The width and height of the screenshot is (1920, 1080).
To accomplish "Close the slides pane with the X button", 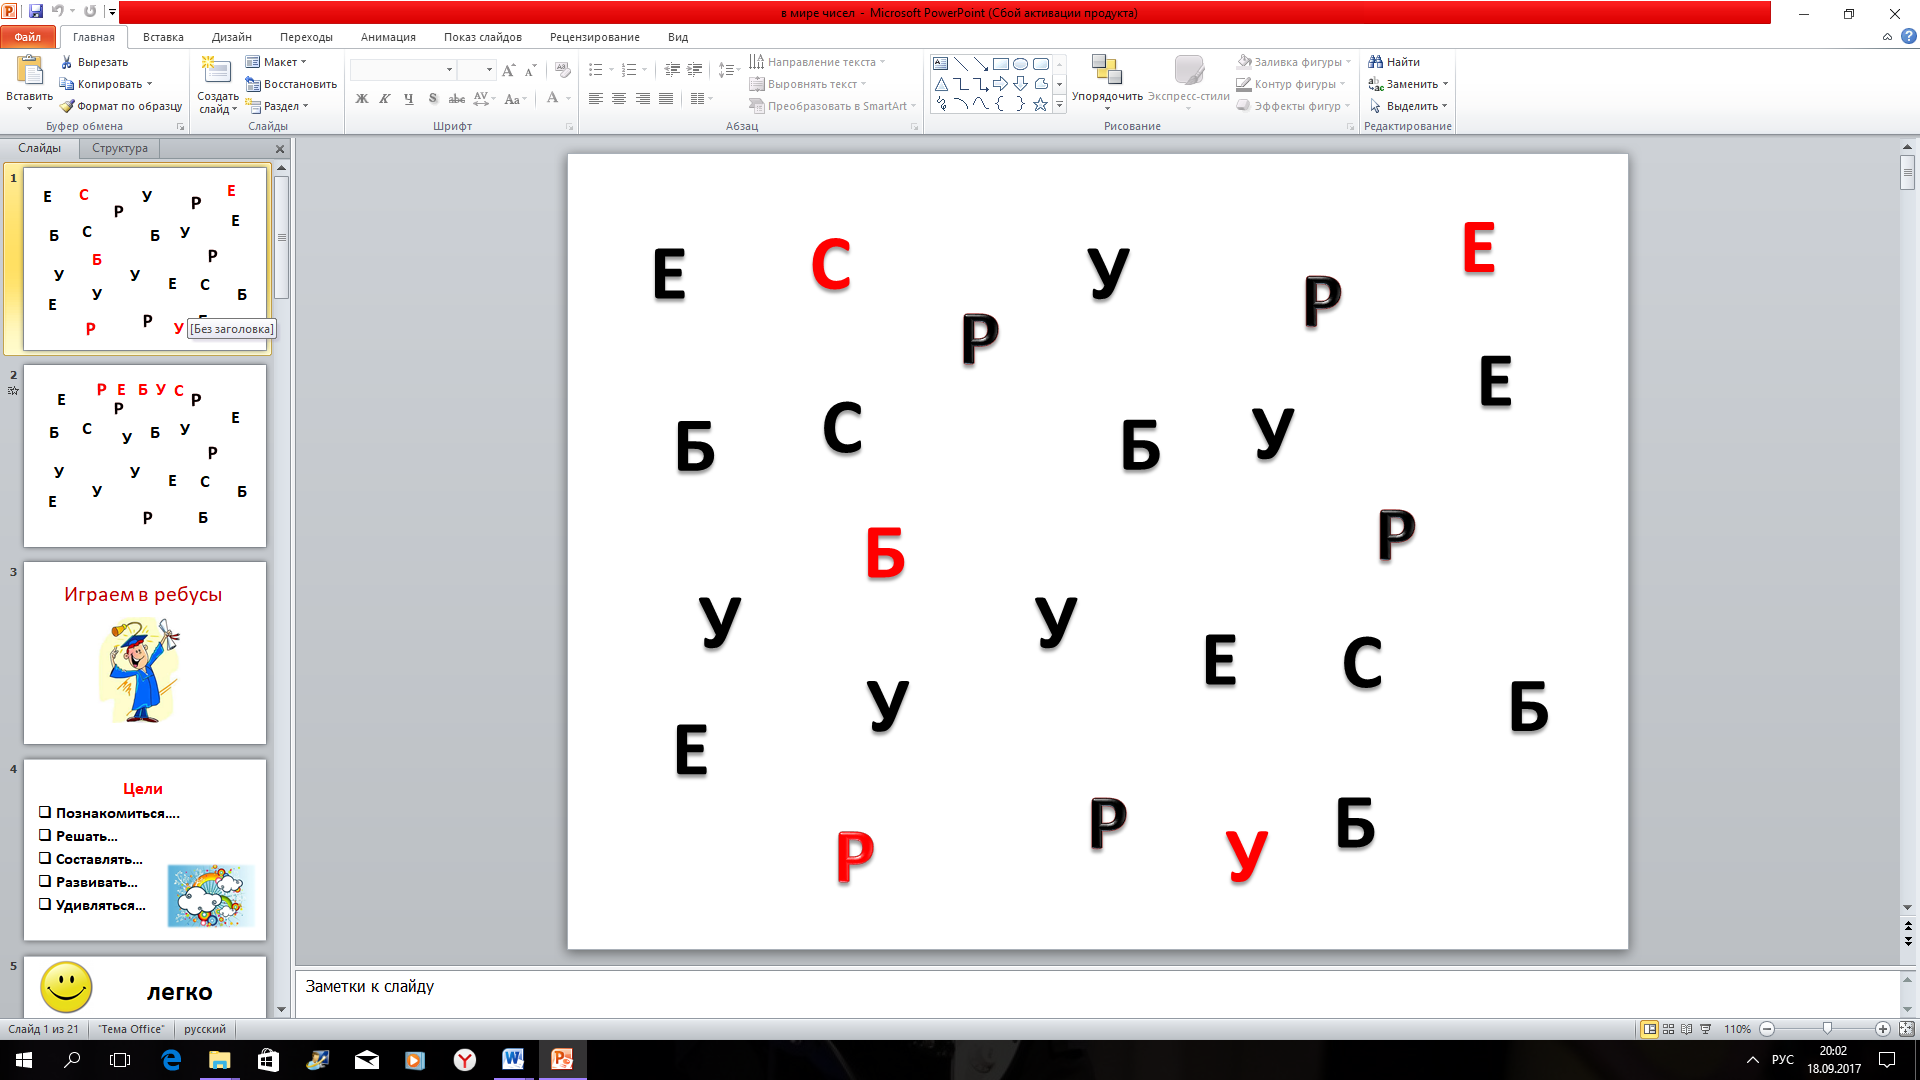I will (x=280, y=149).
